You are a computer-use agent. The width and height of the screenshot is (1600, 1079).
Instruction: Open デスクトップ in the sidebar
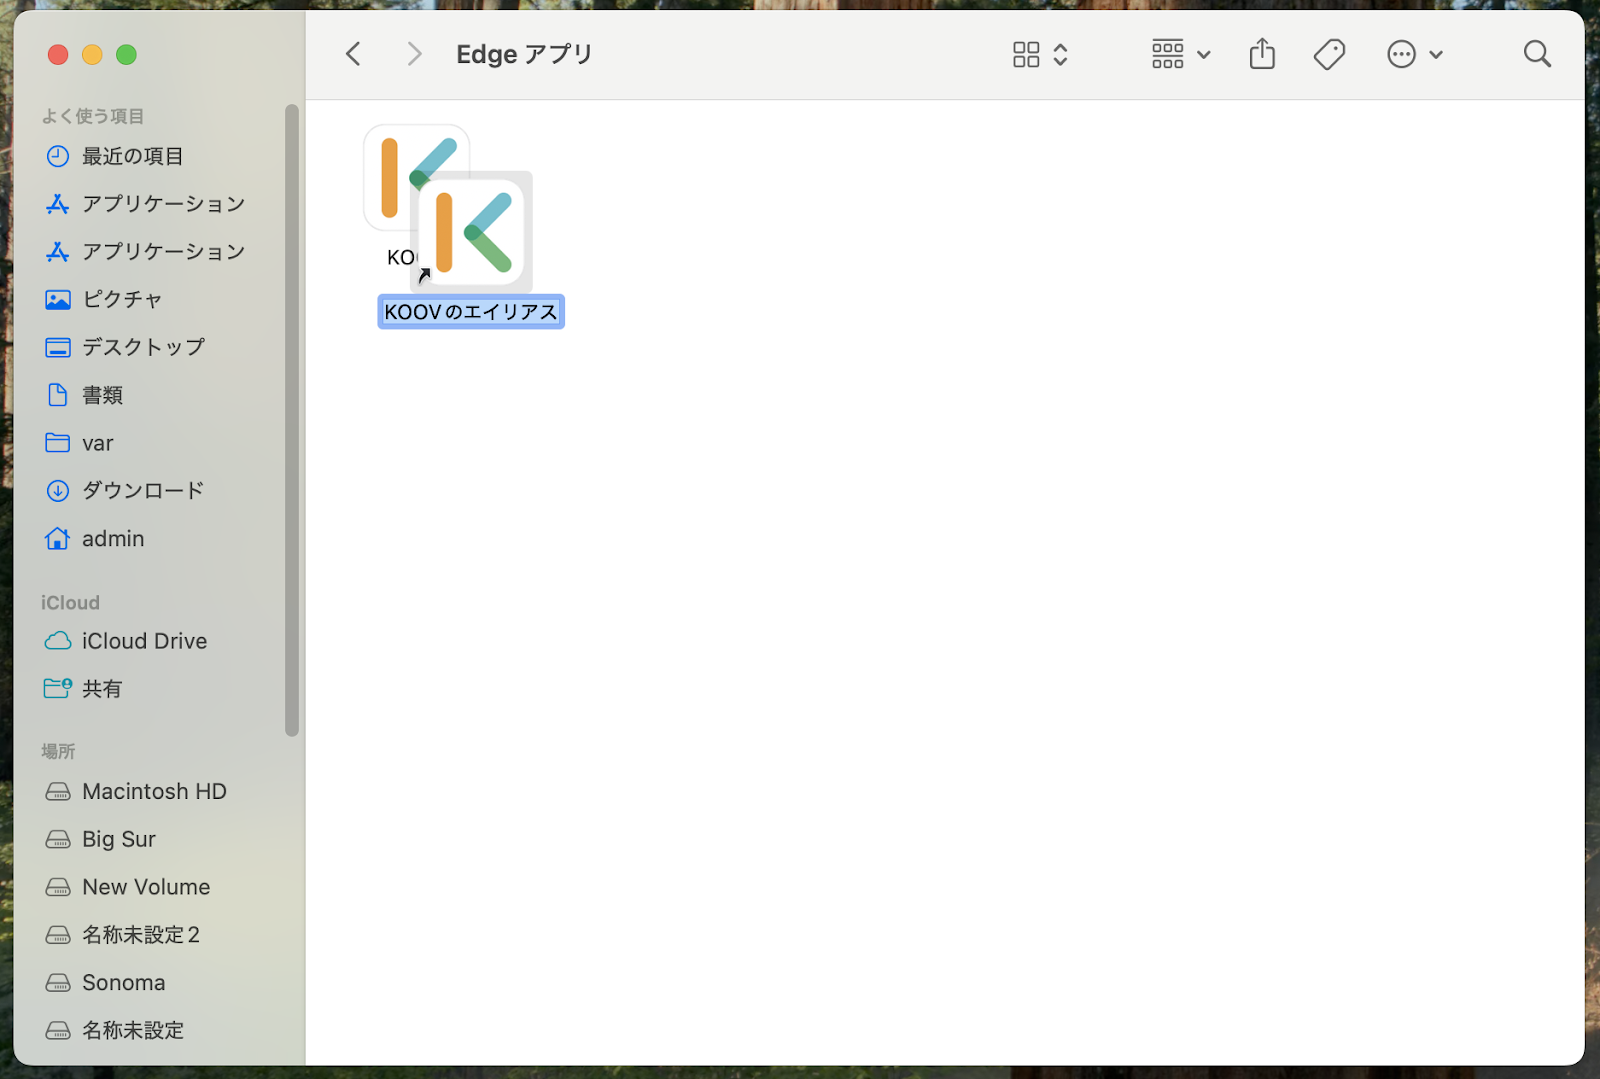coord(125,347)
